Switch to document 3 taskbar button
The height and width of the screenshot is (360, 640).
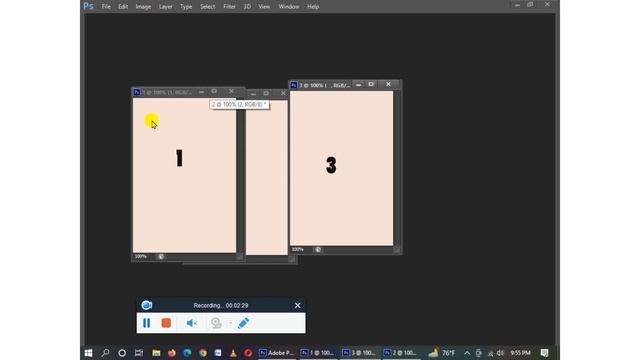(x=359, y=353)
